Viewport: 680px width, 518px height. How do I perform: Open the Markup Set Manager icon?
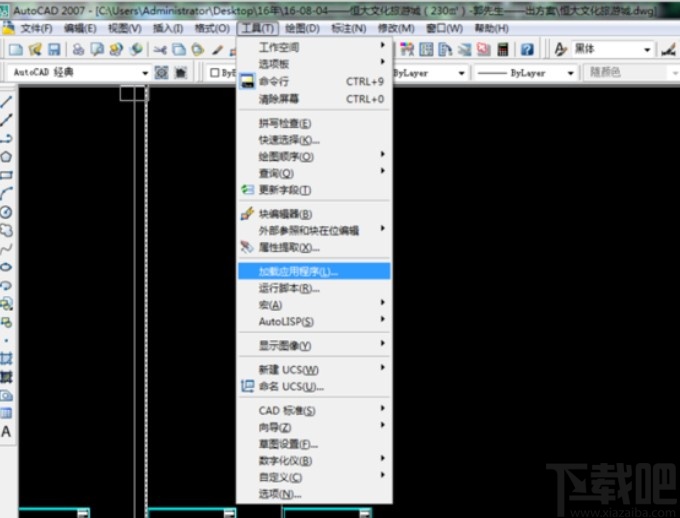tap(484, 49)
